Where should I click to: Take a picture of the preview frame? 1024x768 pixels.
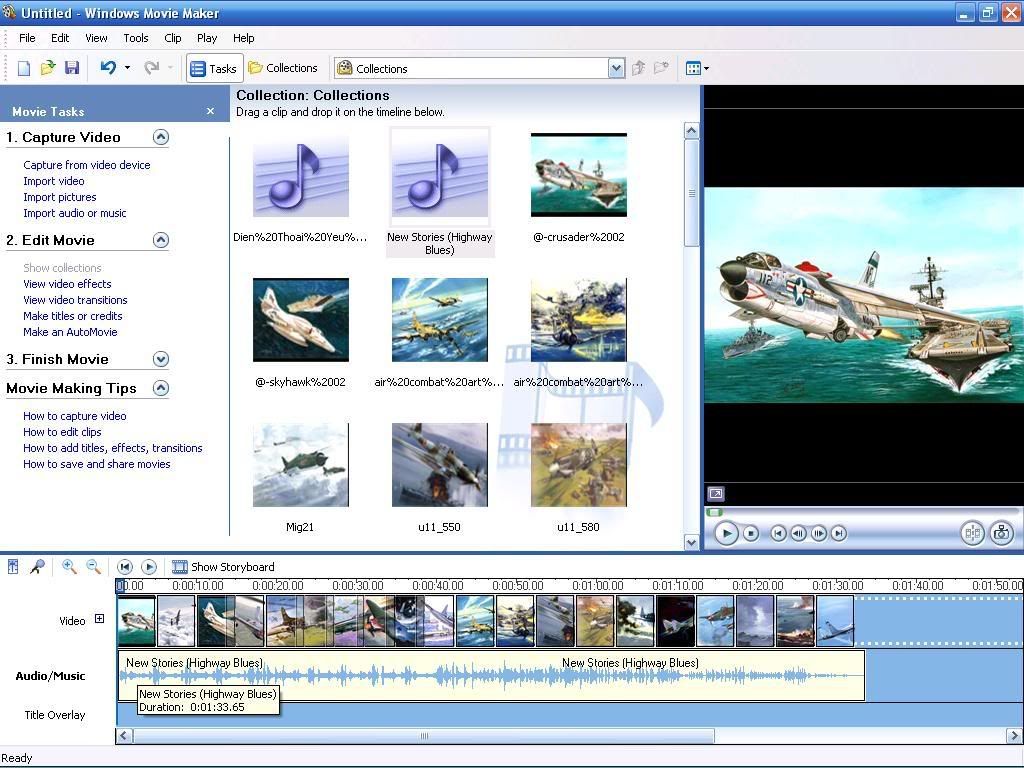pos(1001,534)
